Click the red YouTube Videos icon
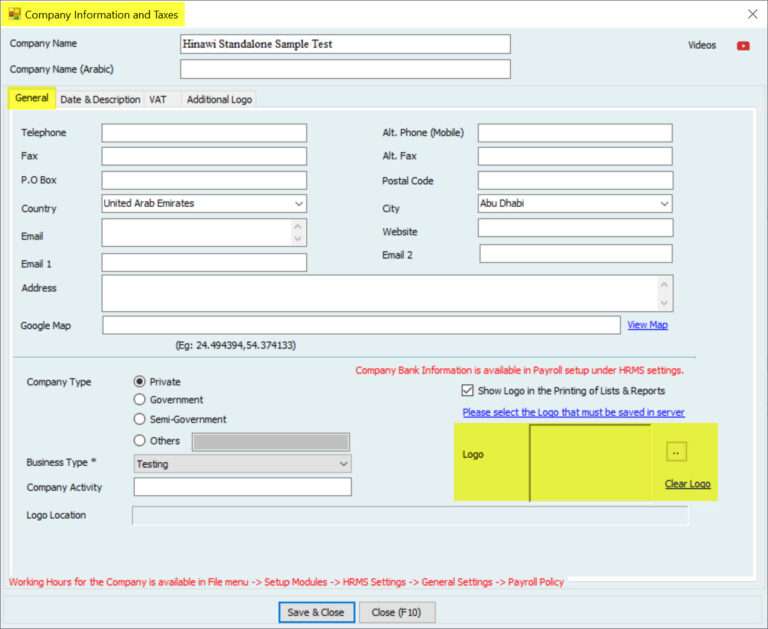 point(743,45)
